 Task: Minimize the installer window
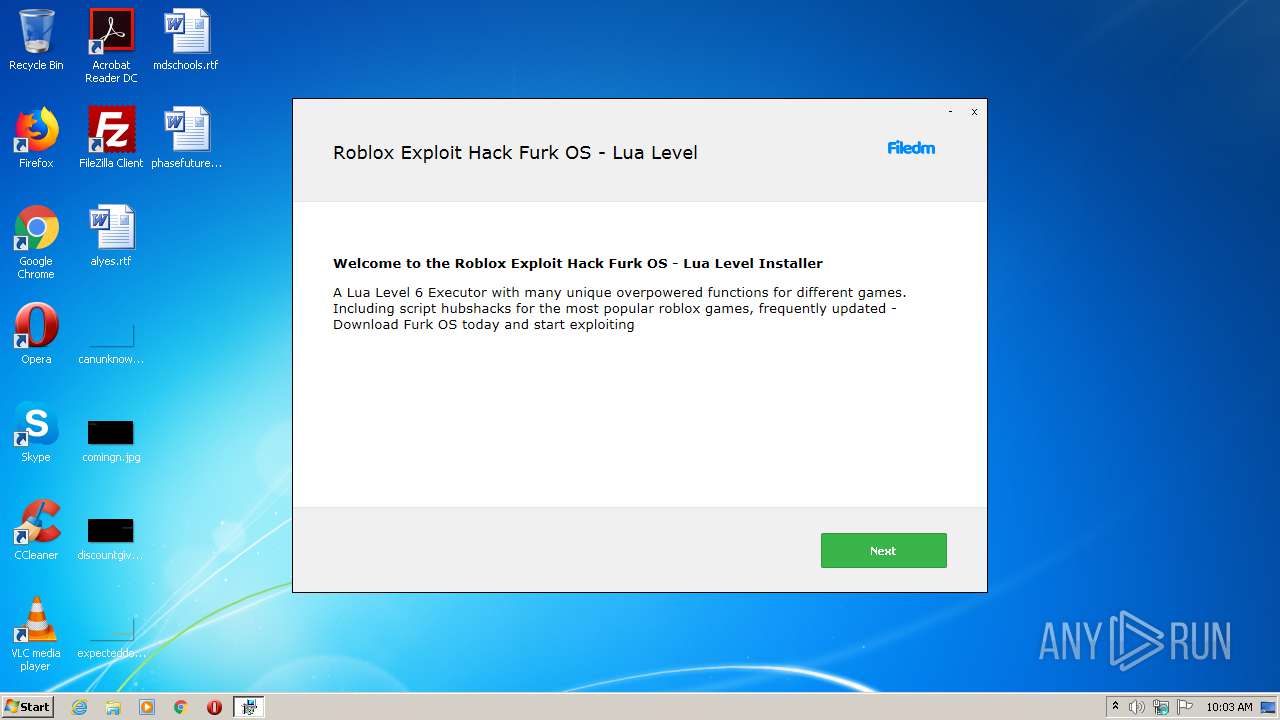click(949, 112)
